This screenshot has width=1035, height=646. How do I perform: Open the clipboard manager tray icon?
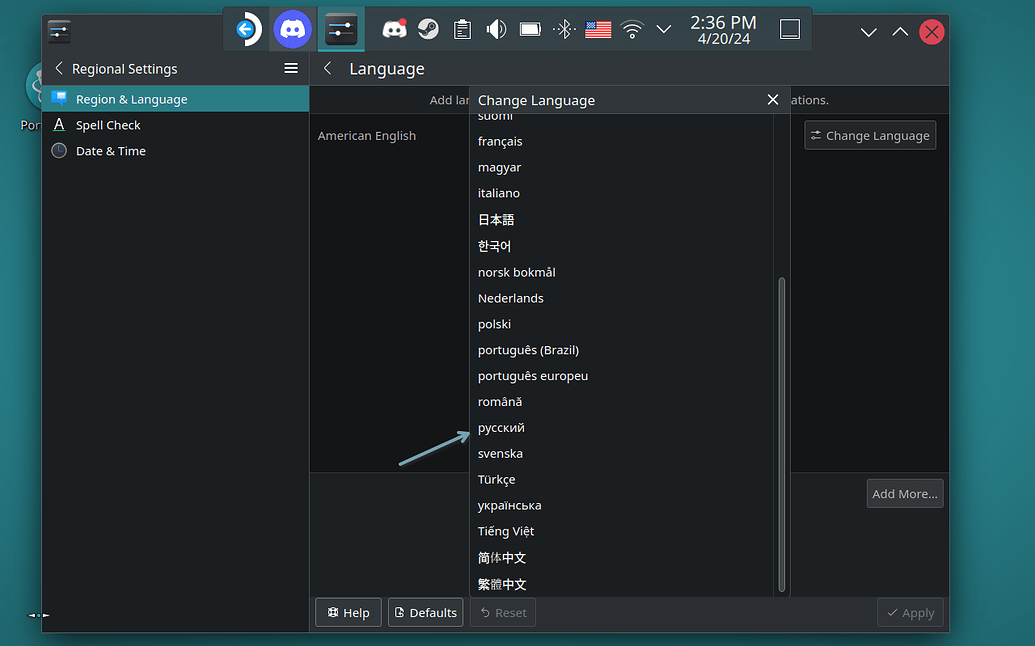click(462, 29)
